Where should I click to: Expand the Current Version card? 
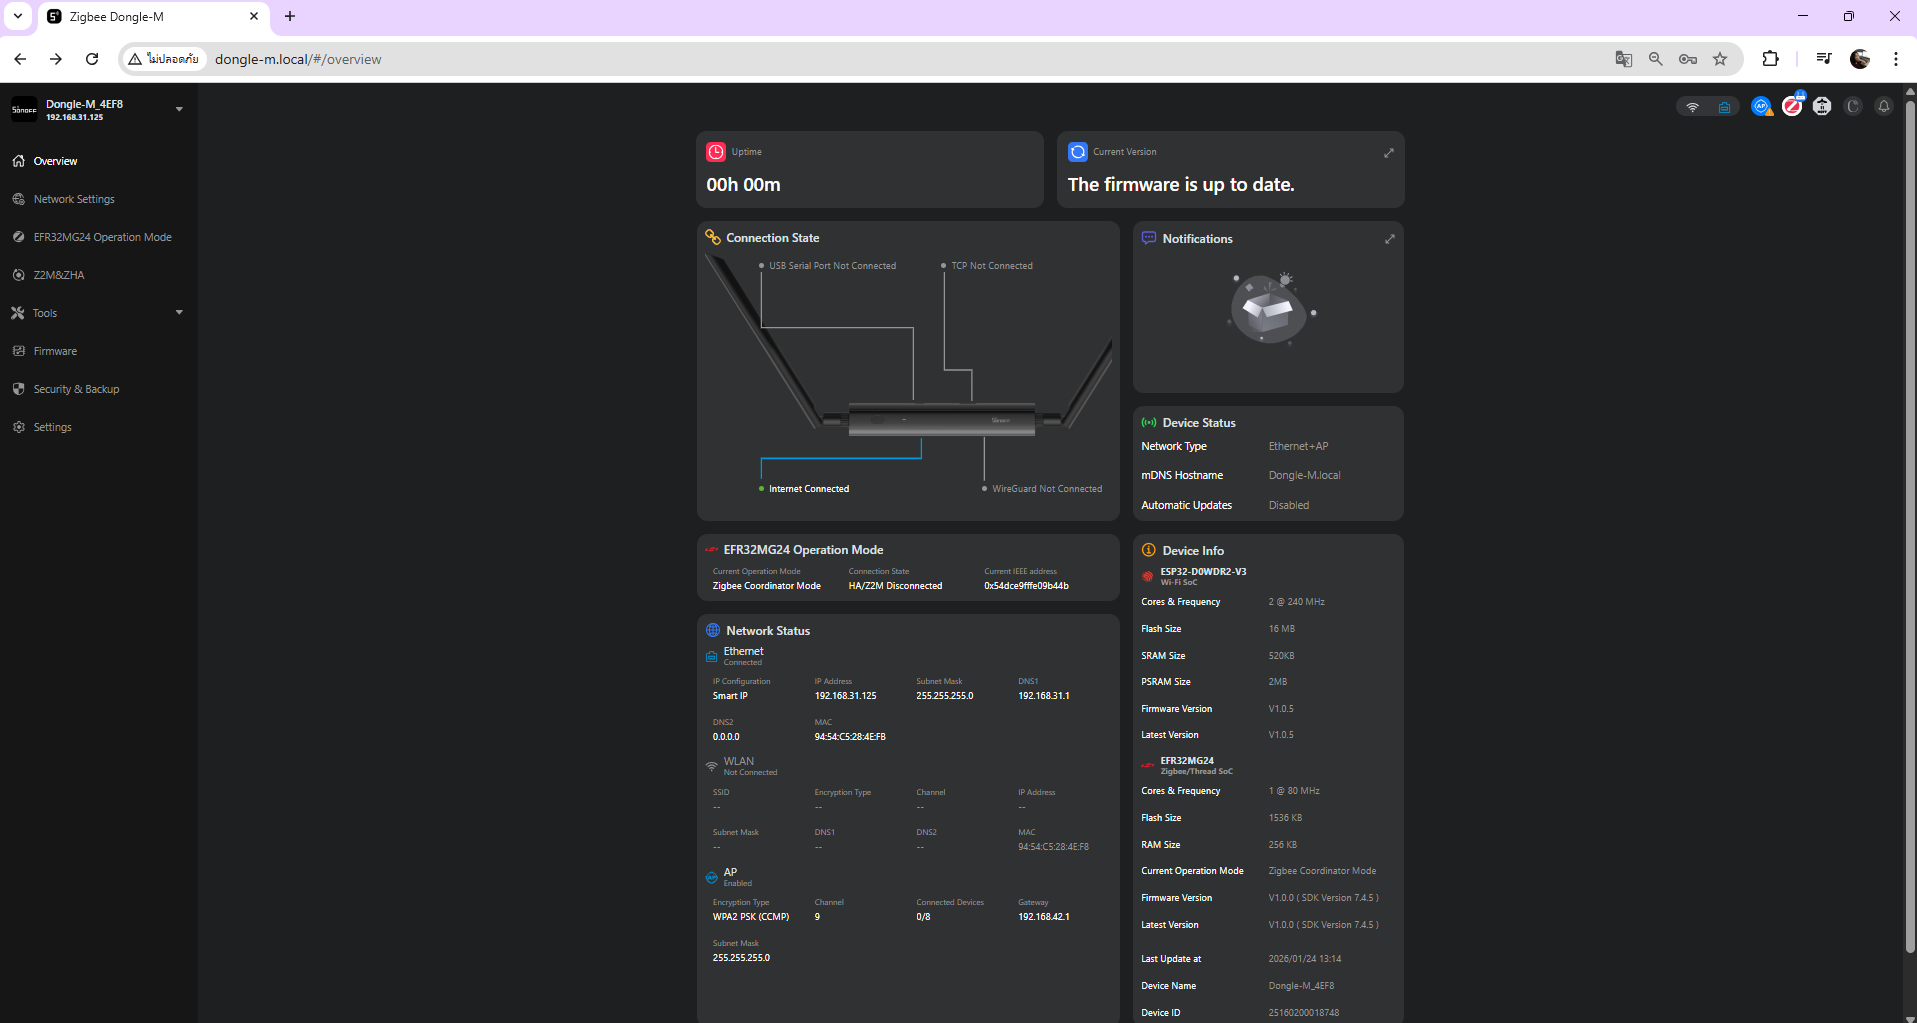click(x=1388, y=153)
